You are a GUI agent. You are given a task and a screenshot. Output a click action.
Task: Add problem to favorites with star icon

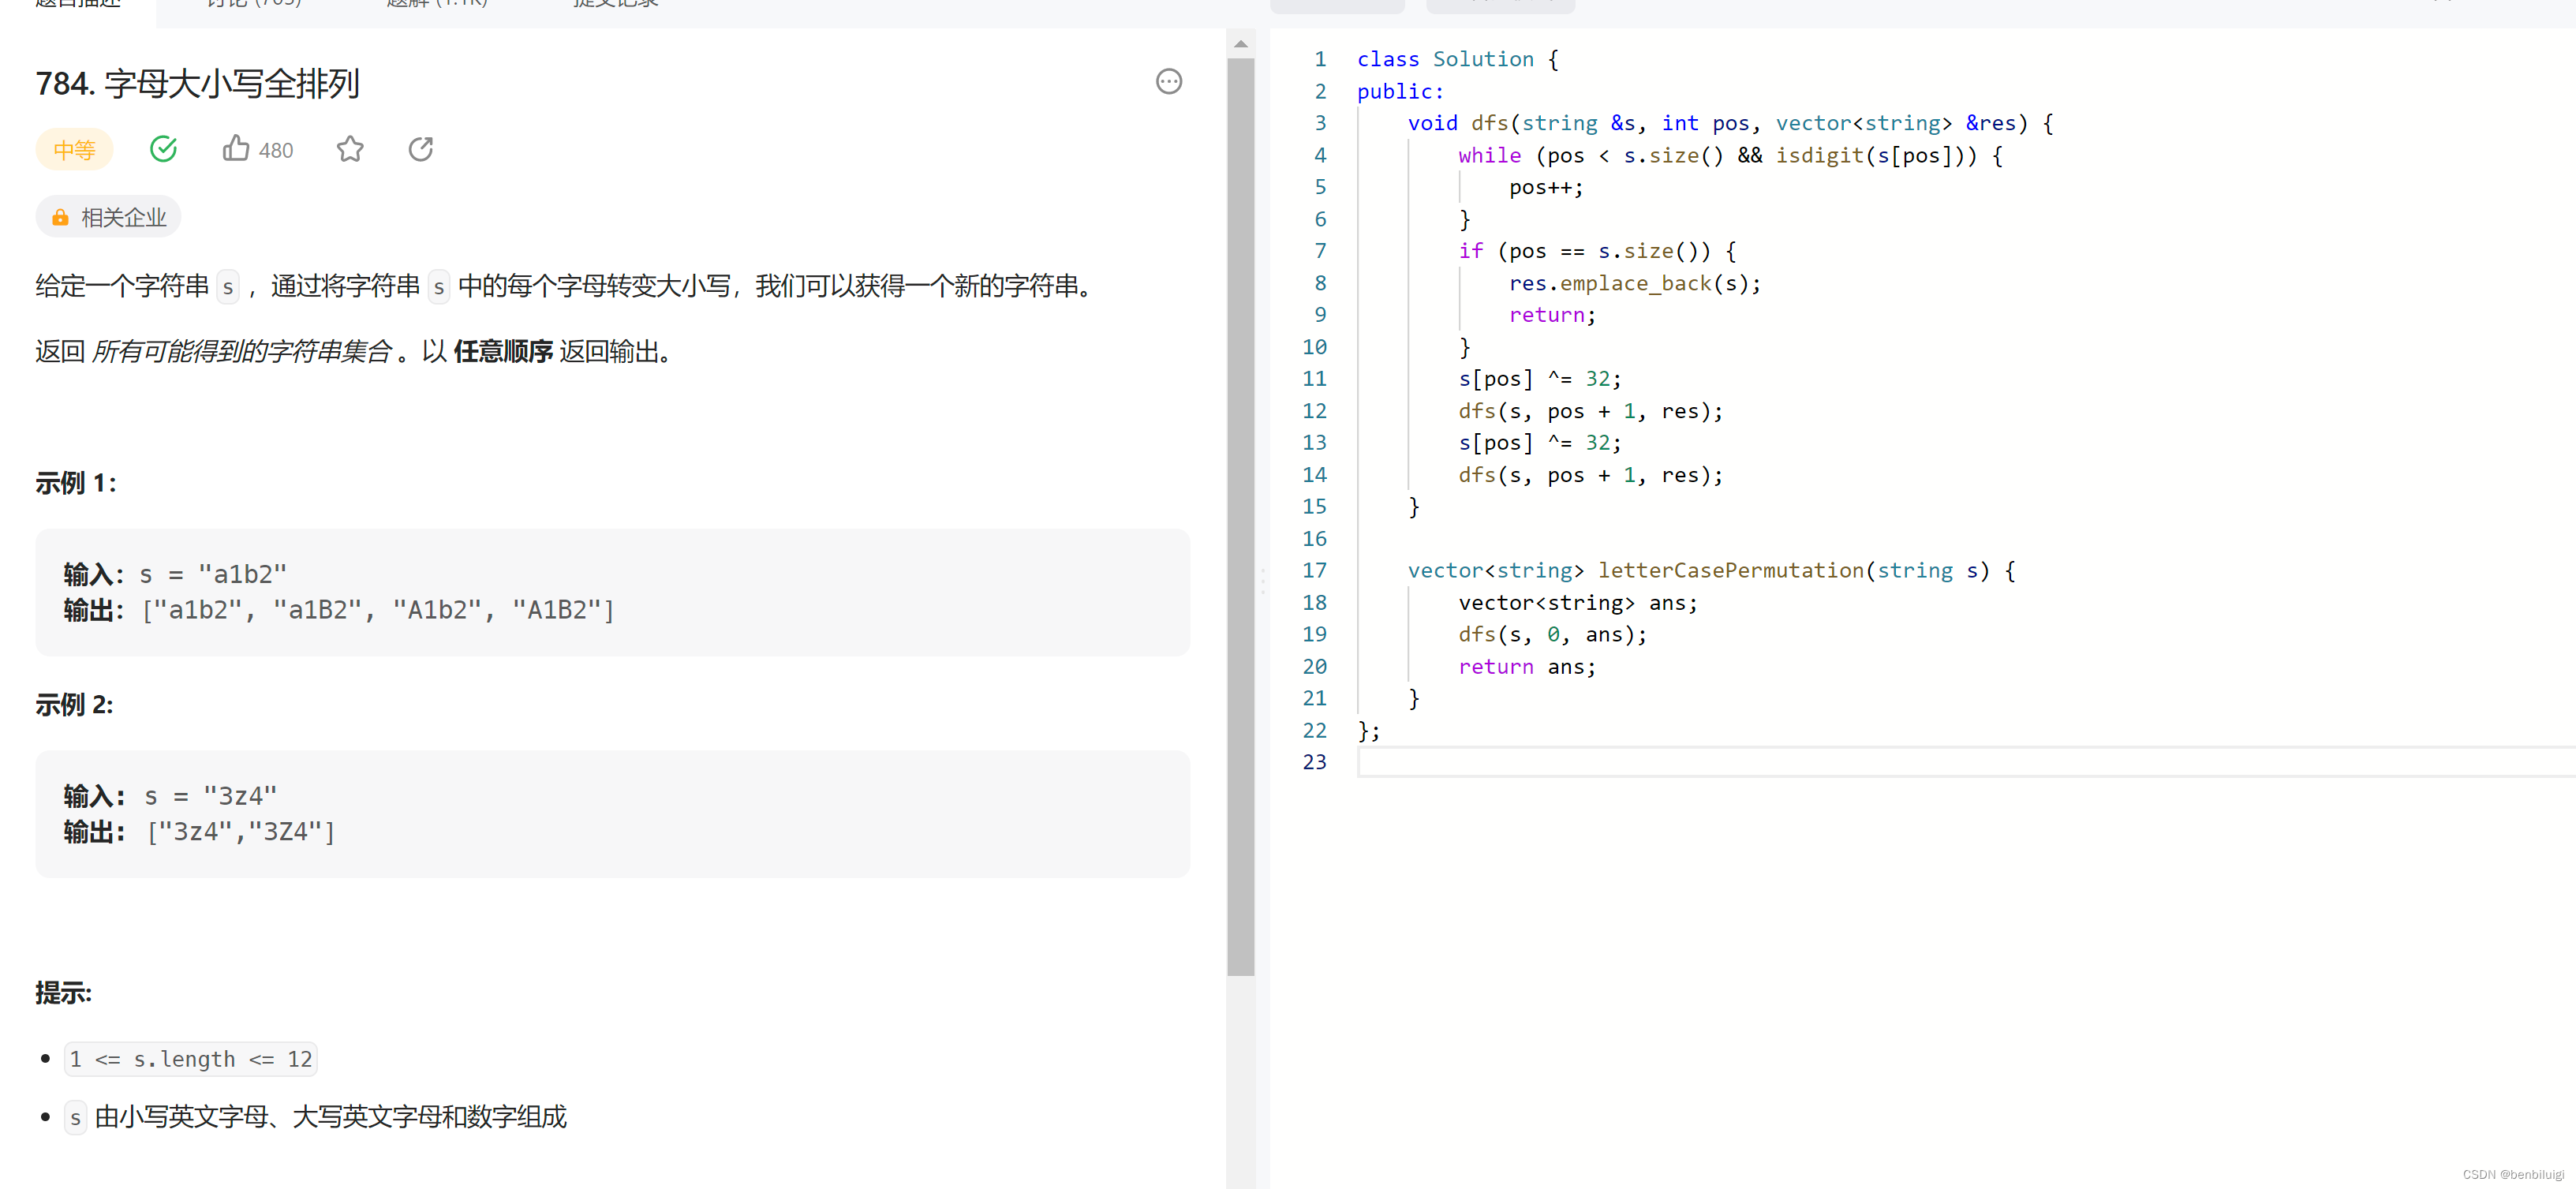[x=350, y=149]
